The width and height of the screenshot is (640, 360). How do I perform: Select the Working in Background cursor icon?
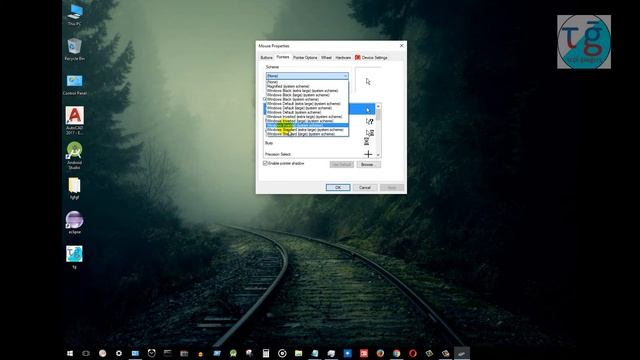(369, 132)
